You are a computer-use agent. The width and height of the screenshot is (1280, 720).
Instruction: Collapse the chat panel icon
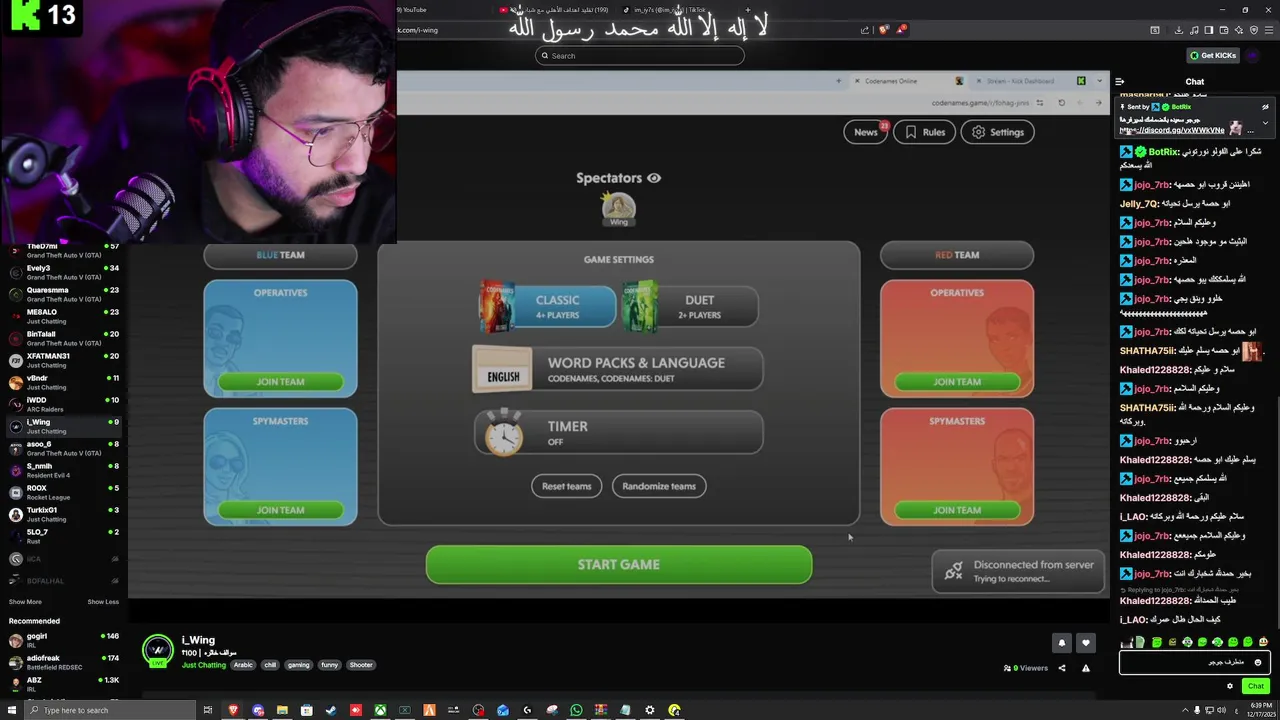point(1120,82)
